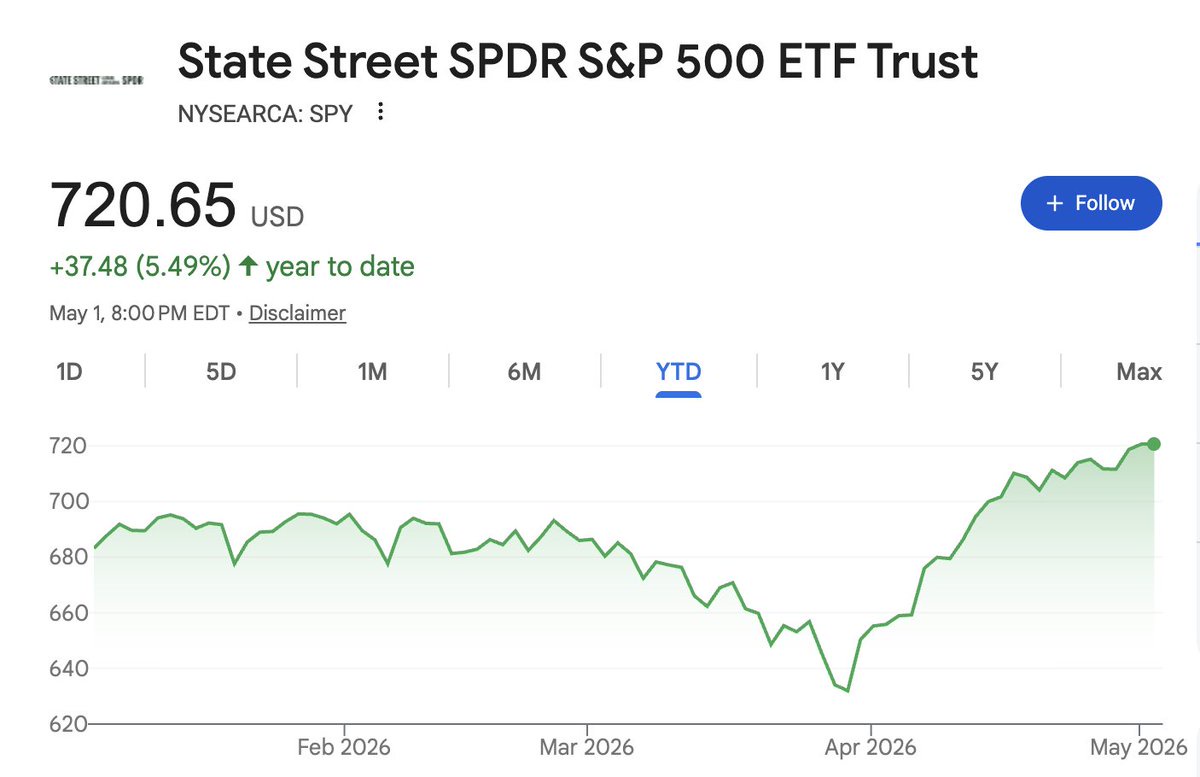The width and height of the screenshot is (1200, 777).
Task: Click the plus icon in the Follow button
Action: point(1053,203)
